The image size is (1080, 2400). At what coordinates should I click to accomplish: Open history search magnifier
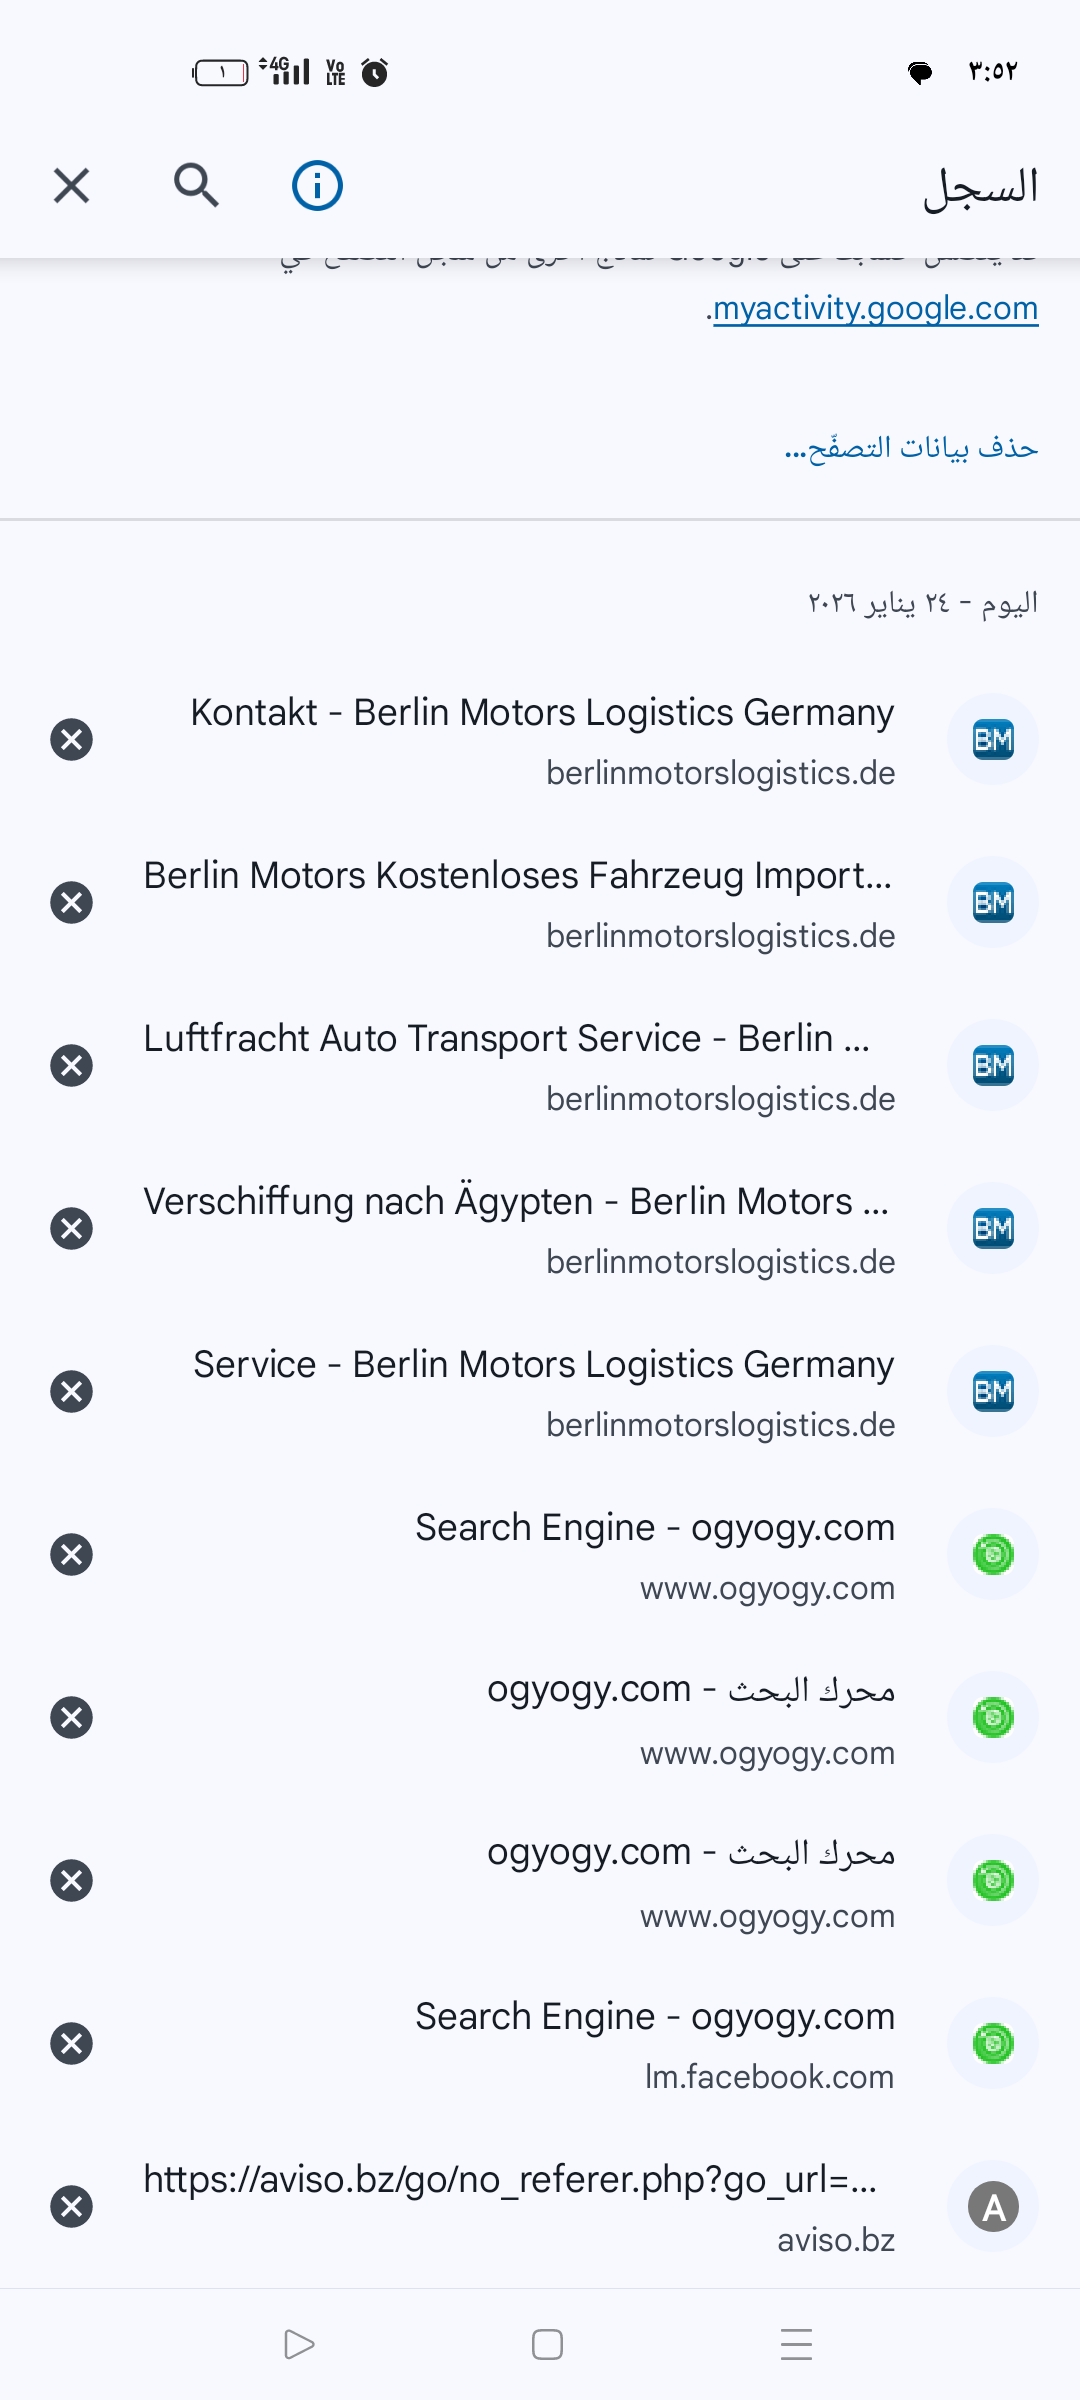coord(196,186)
